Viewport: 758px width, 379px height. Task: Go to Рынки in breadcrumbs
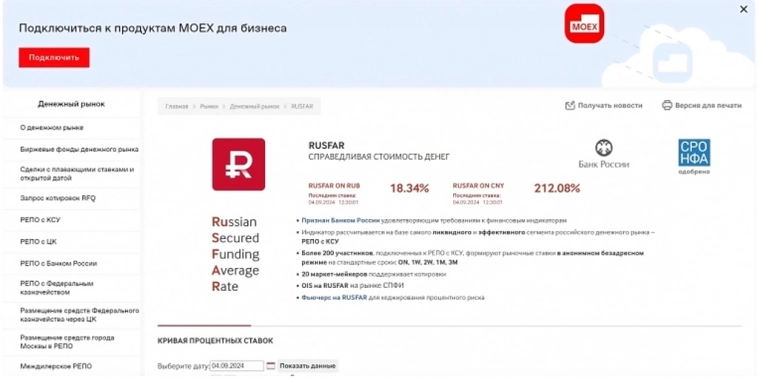click(x=209, y=106)
